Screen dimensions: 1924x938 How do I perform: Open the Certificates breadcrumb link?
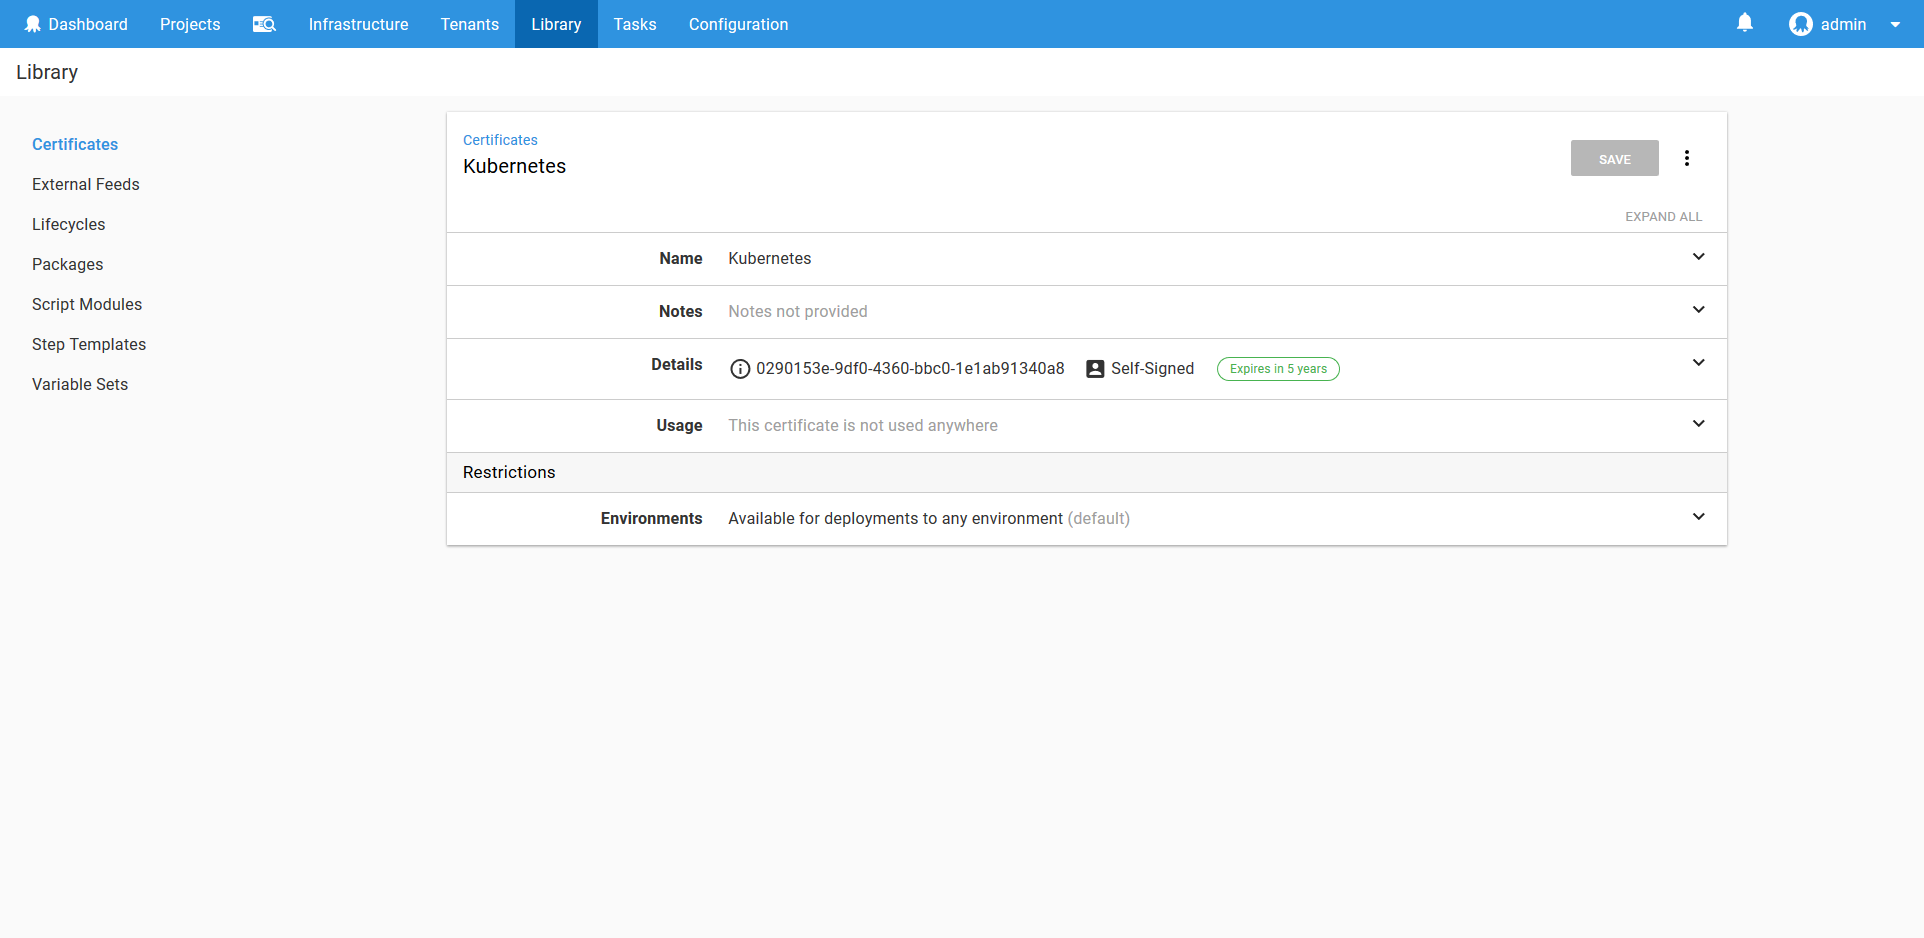[500, 140]
